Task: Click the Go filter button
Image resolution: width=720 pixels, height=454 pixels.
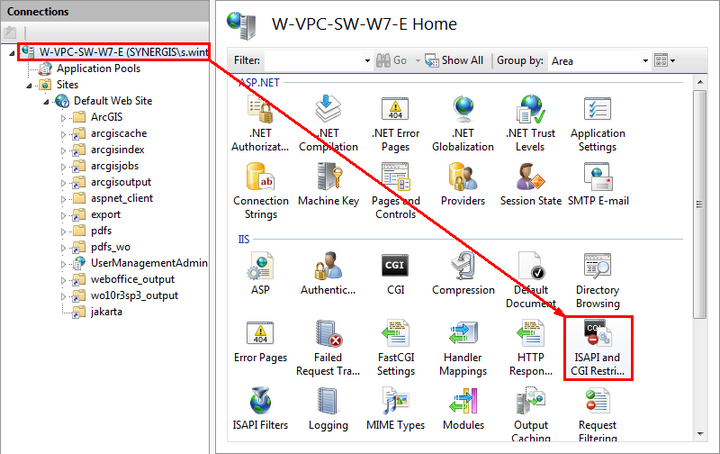Action: (x=392, y=60)
